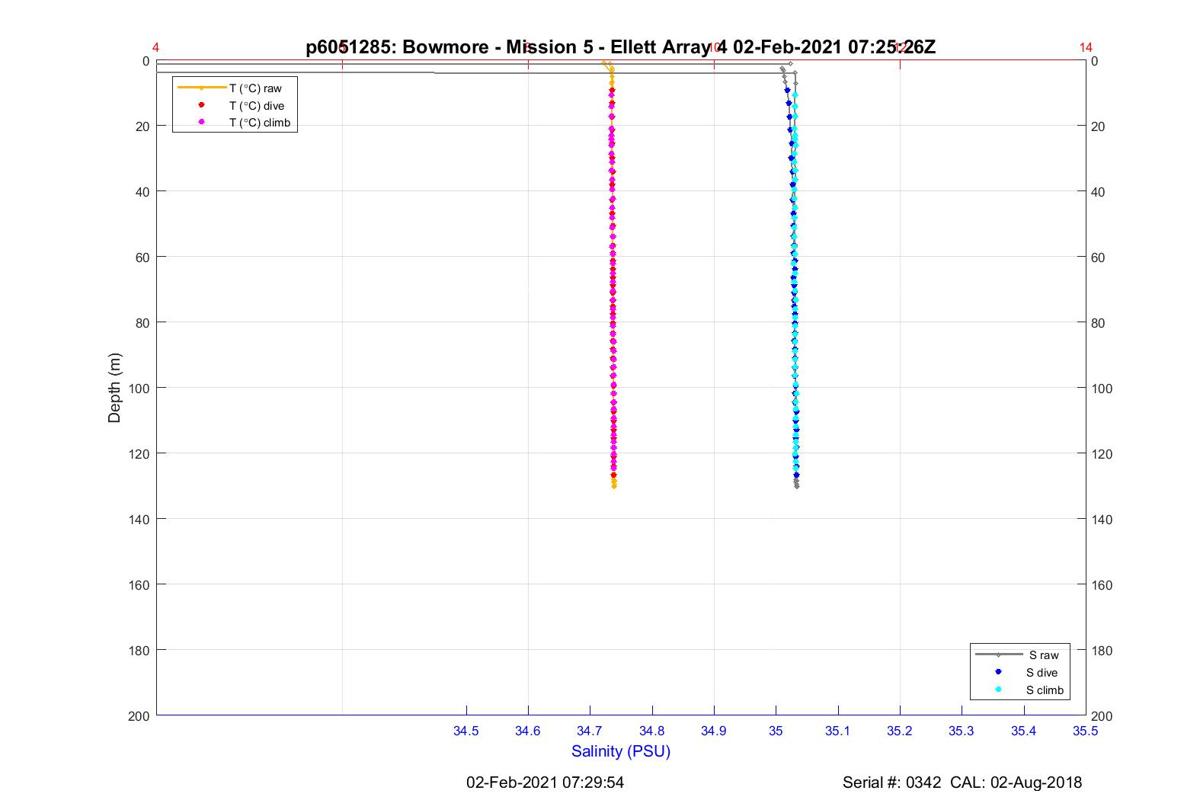Viewport: 1200px width, 804px height.
Task: Click the orange line sample beside 'T (°C) raw'
Action: [201, 88]
